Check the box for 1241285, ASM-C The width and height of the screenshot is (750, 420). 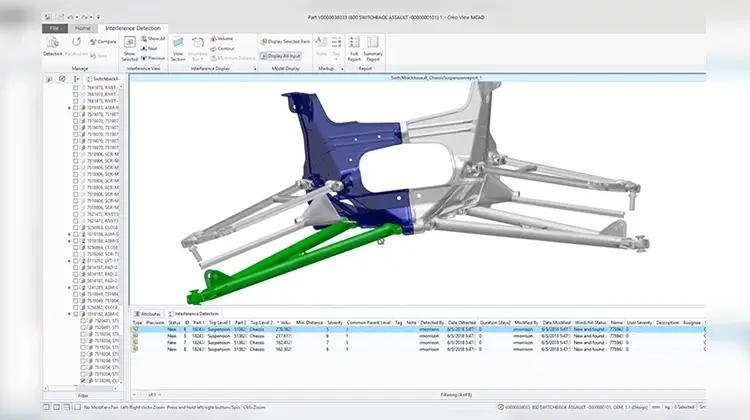tap(76, 287)
